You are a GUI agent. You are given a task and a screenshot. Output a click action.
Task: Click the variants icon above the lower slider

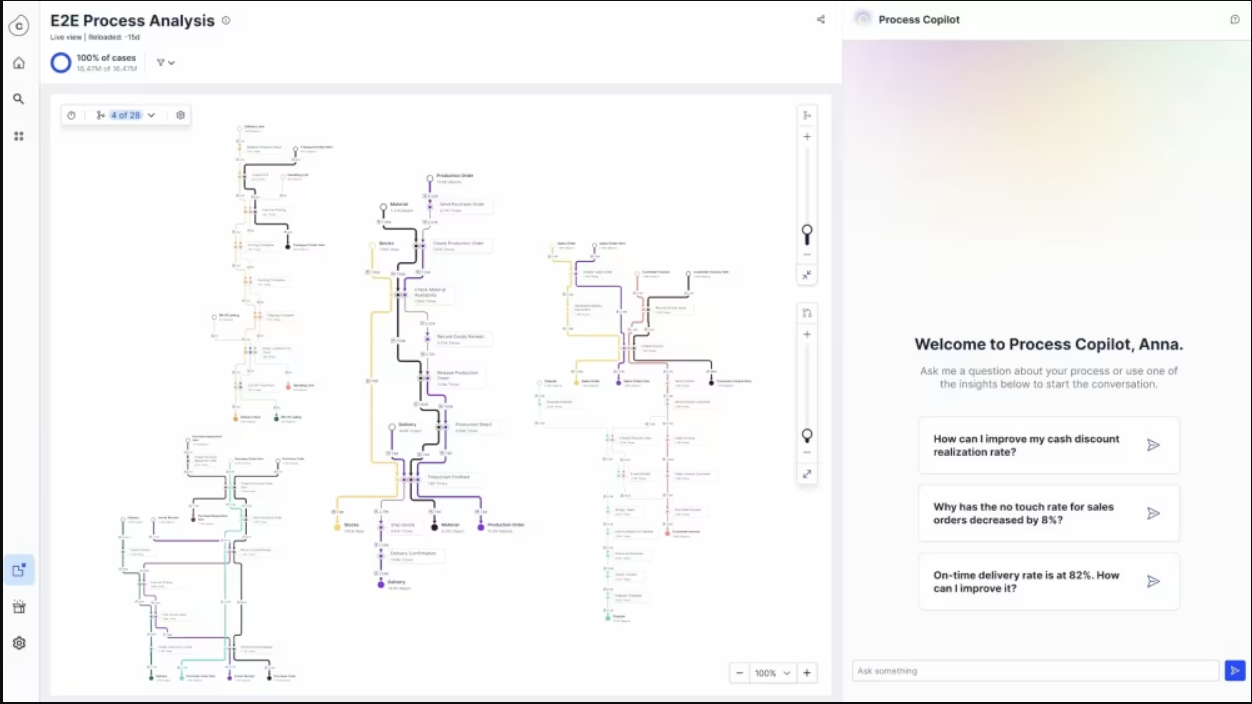(807, 312)
